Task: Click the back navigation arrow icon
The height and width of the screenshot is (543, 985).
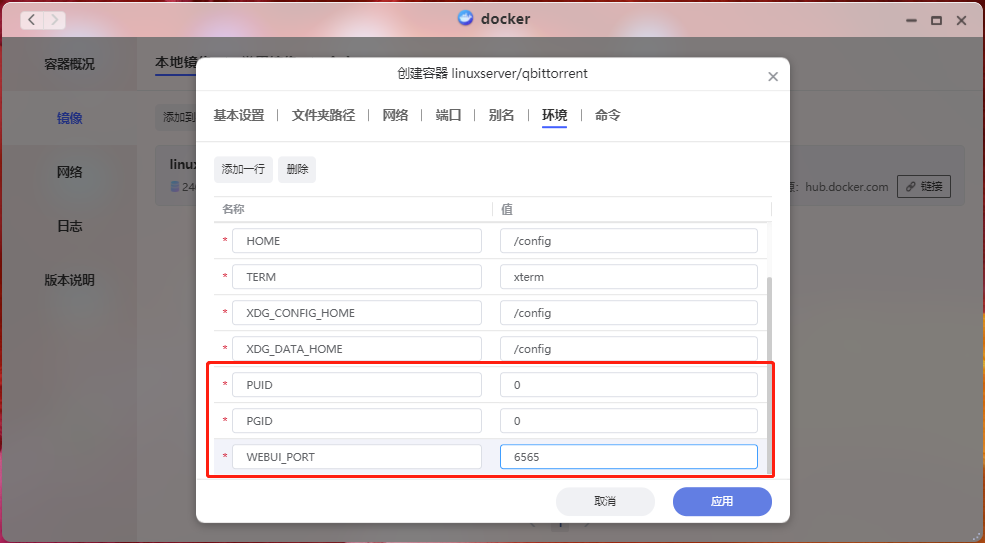Action: tap(31, 19)
